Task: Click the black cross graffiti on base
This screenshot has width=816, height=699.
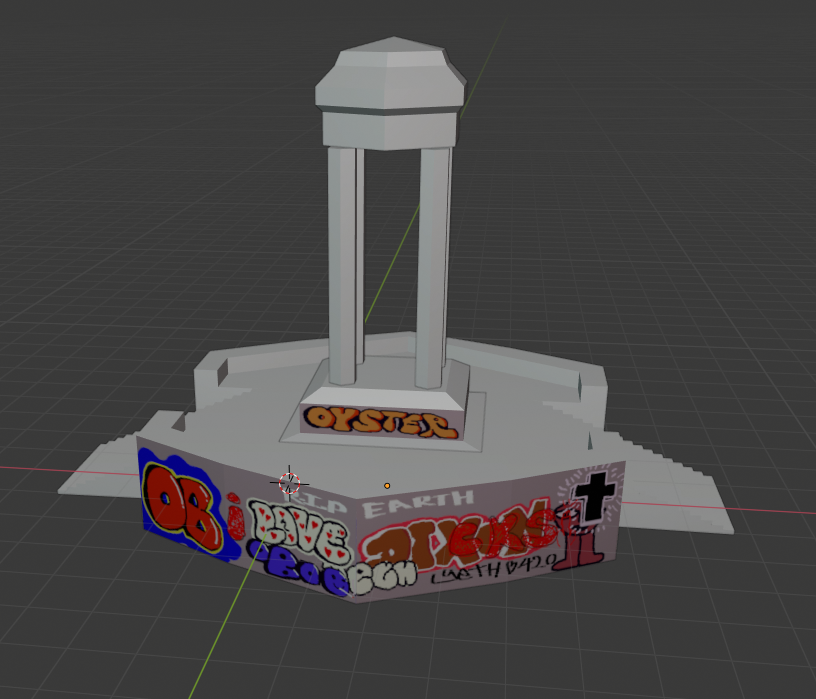Action: [593, 497]
